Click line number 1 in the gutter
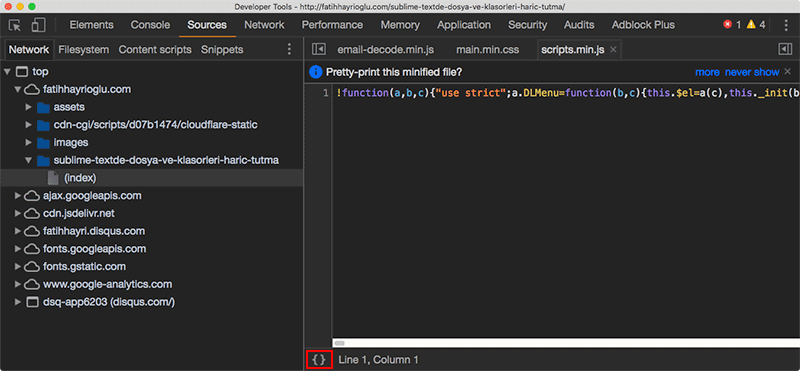Viewport: 800px width, 371px height. click(x=325, y=93)
